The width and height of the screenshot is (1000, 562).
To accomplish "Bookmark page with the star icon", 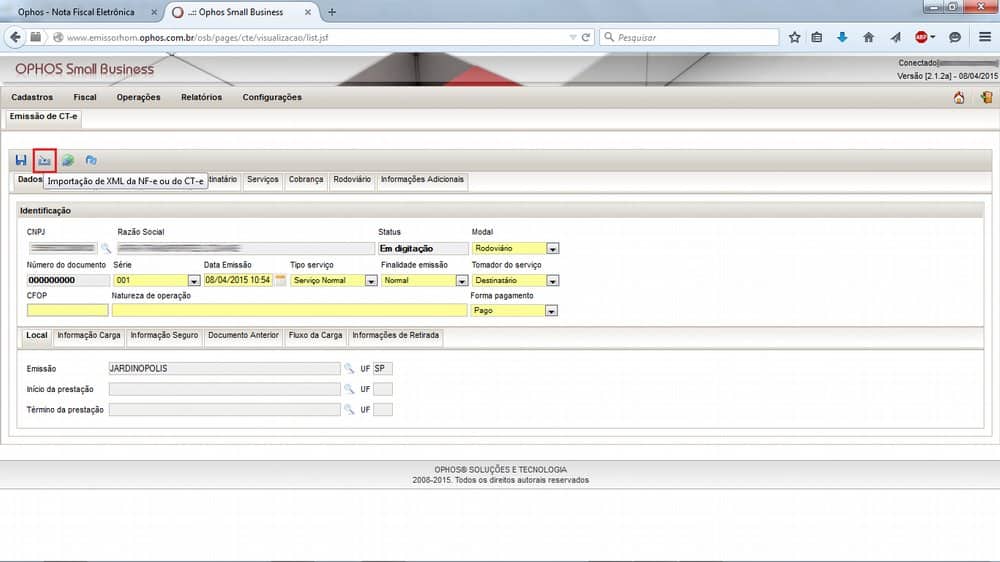I will click(x=794, y=37).
